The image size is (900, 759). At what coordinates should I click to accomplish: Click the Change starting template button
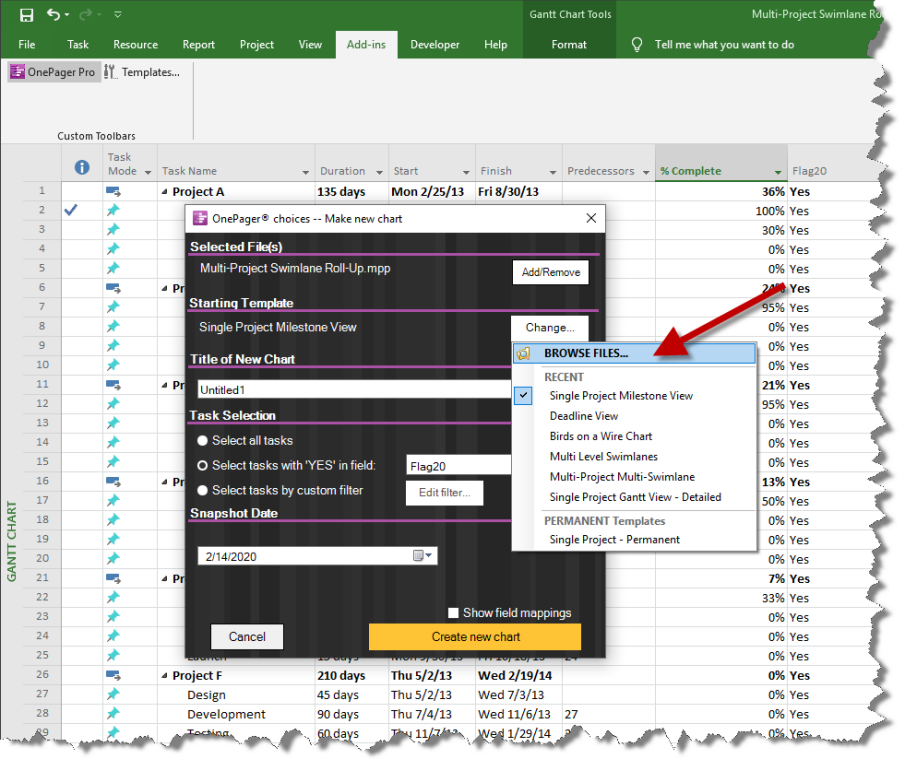[x=550, y=327]
